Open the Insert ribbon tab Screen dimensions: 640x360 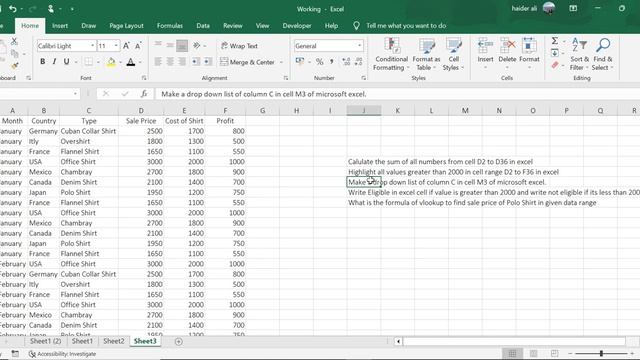pyautogui.click(x=60, y=25)
